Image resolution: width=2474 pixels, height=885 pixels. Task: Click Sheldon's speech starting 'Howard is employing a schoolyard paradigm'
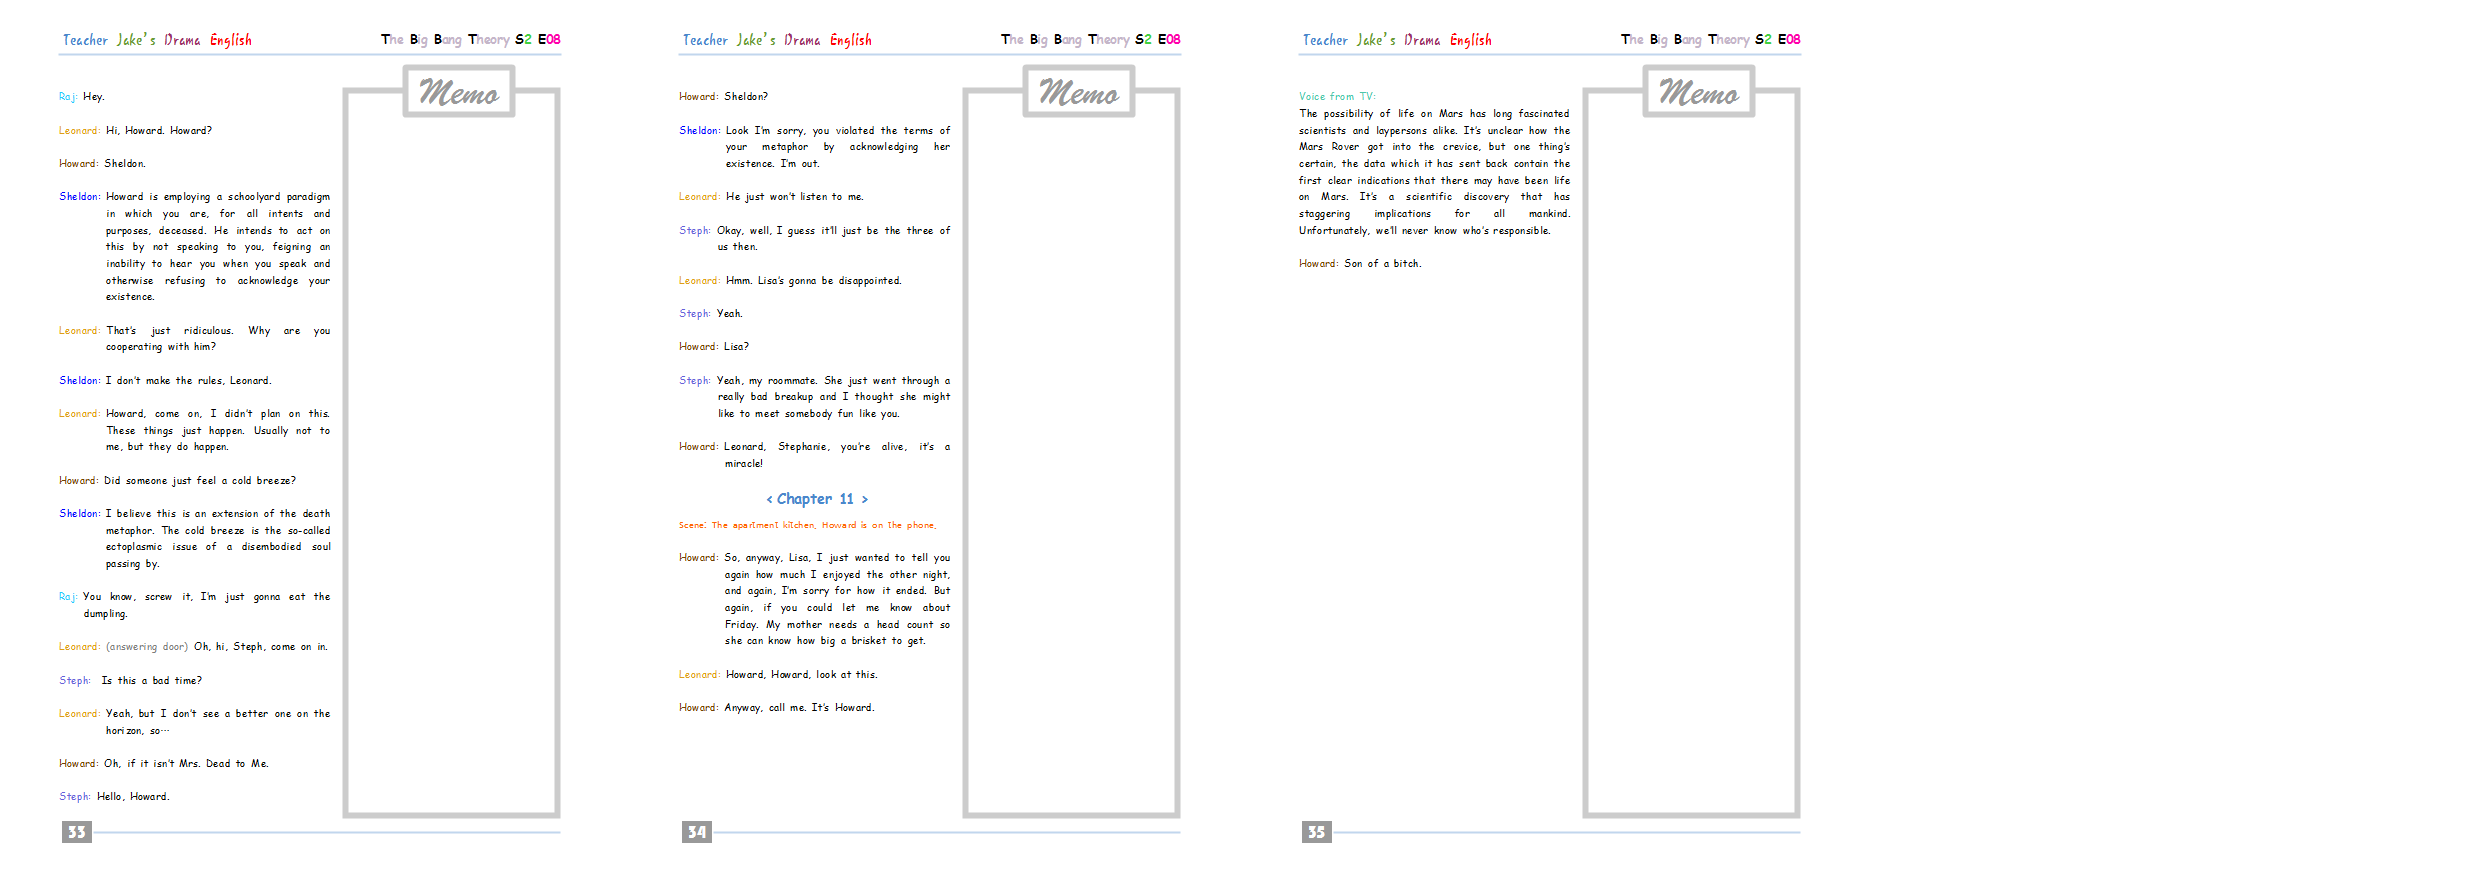click(x=194, y=247)
